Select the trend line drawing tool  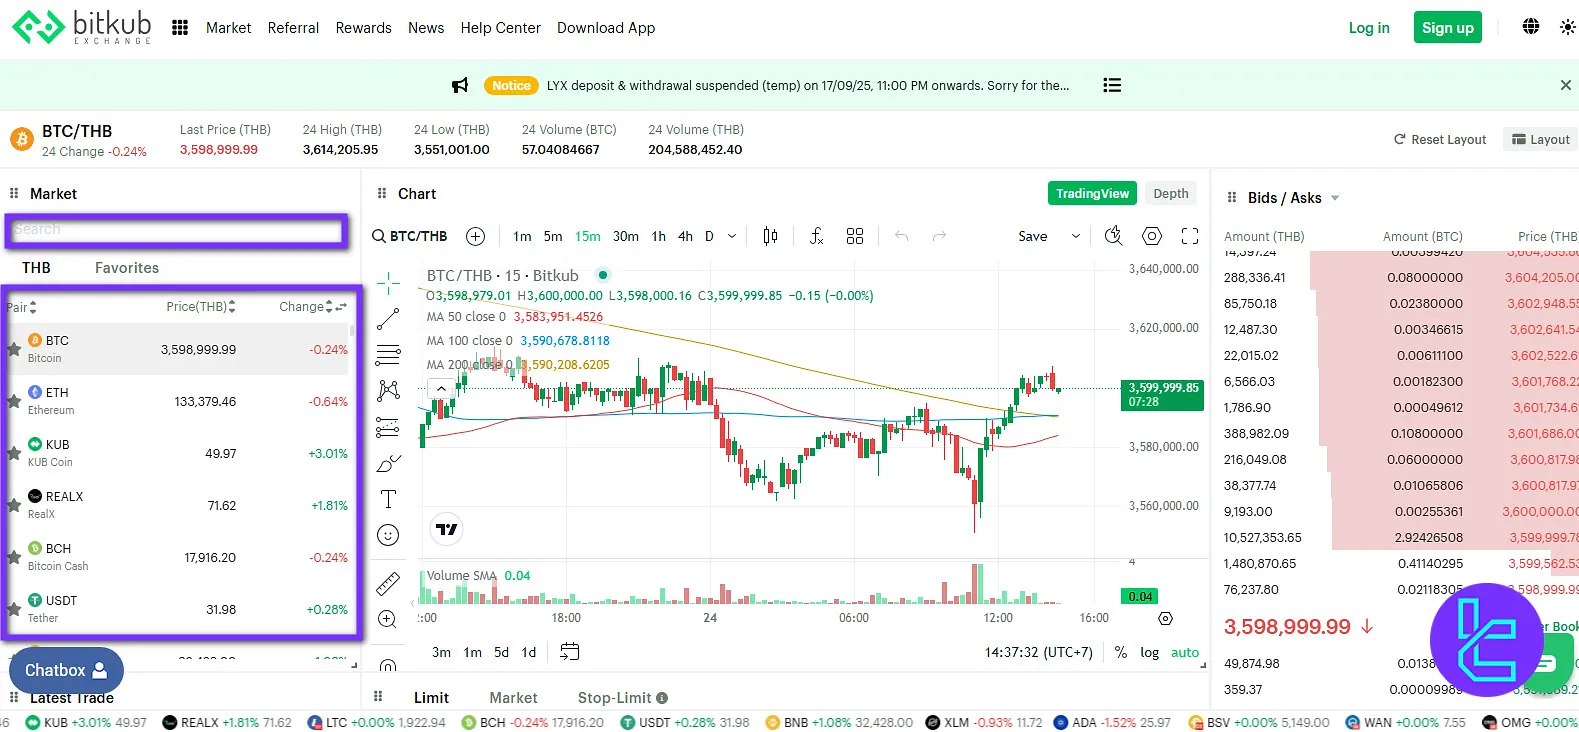[x=388, y=319]
